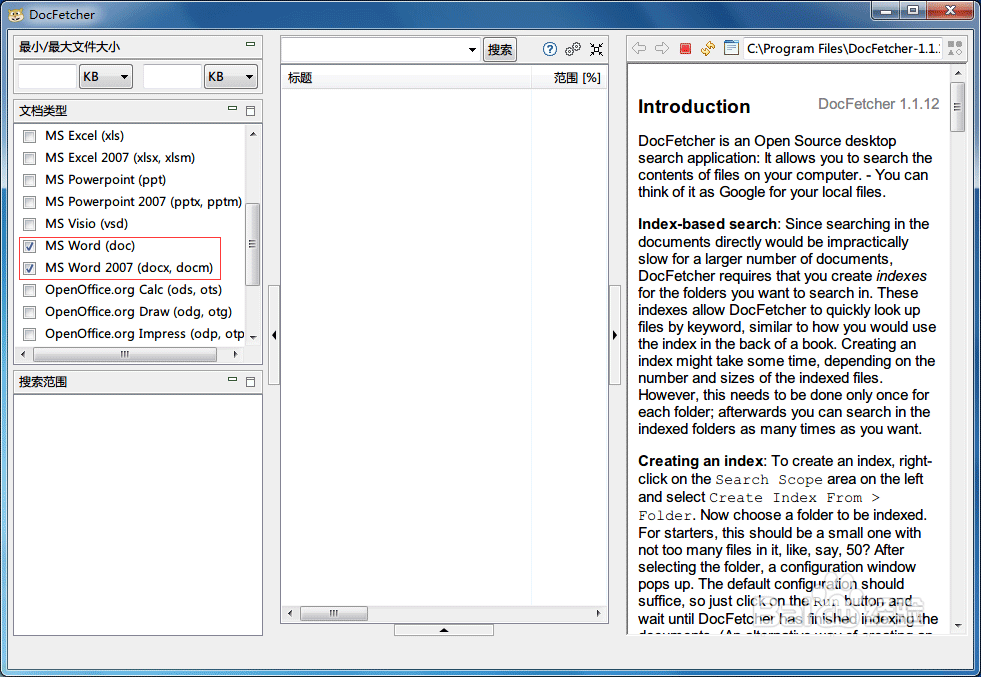Toggle MS Excel 2007 (xlsx, xlsm) checkbox
This screenshot has height=677, width=981.
pos(29,158)
